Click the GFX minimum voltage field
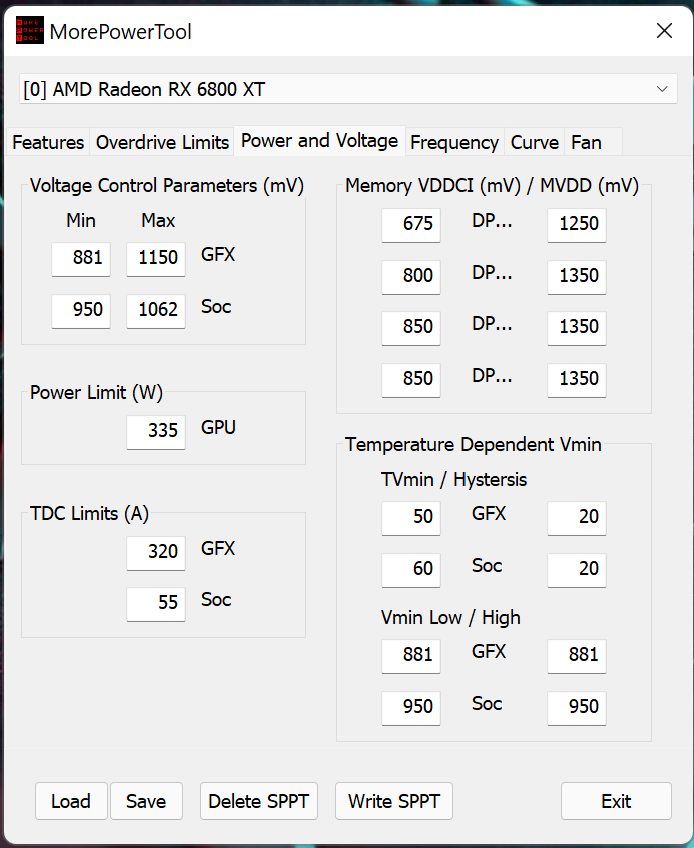This screenshot has width=694, height=848. tap(81, 259)
